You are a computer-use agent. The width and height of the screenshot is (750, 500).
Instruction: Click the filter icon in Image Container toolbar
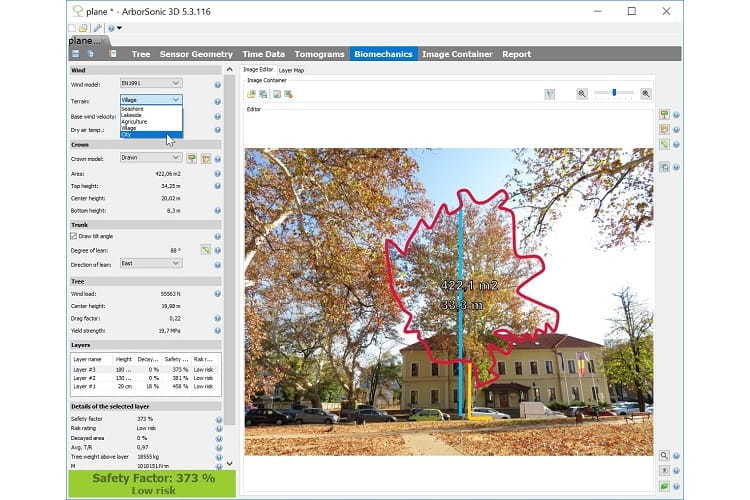[x=549, y=93]
